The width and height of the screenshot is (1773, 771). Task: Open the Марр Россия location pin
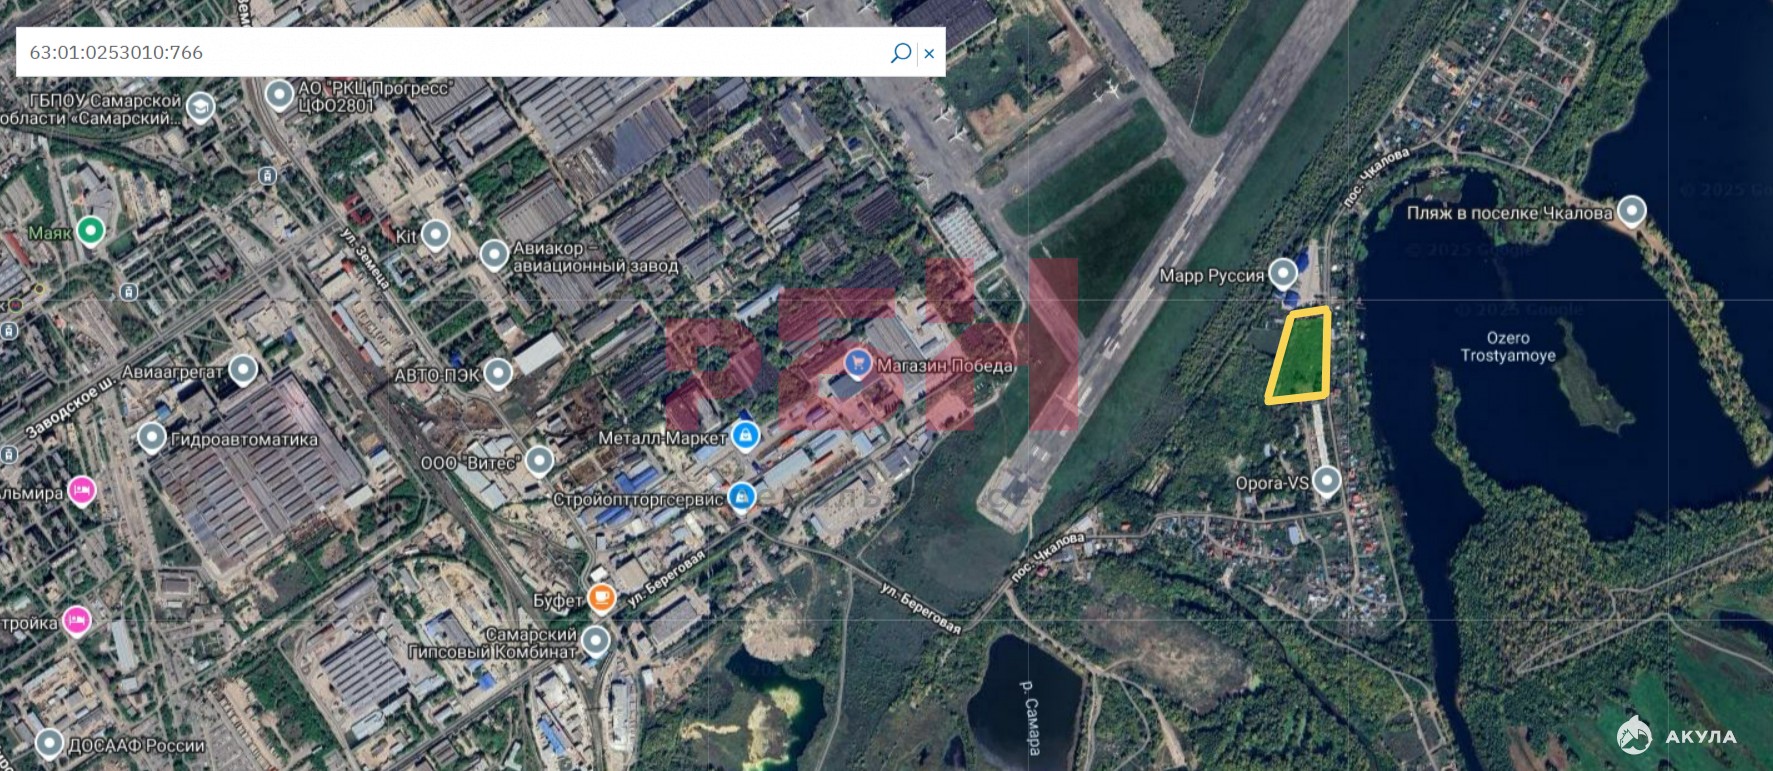[x=1282, y=273]
